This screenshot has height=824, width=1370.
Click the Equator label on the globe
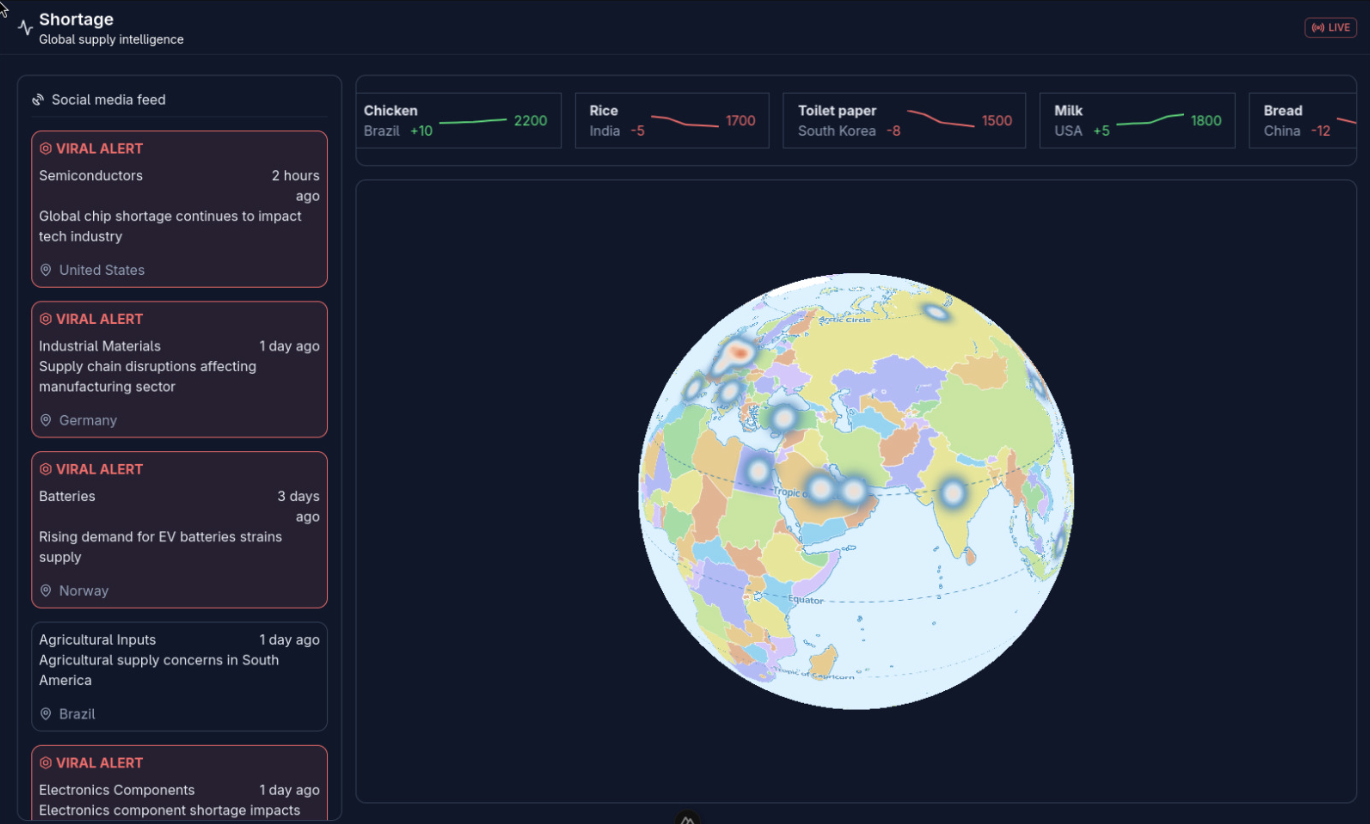(x=806, y=600)
